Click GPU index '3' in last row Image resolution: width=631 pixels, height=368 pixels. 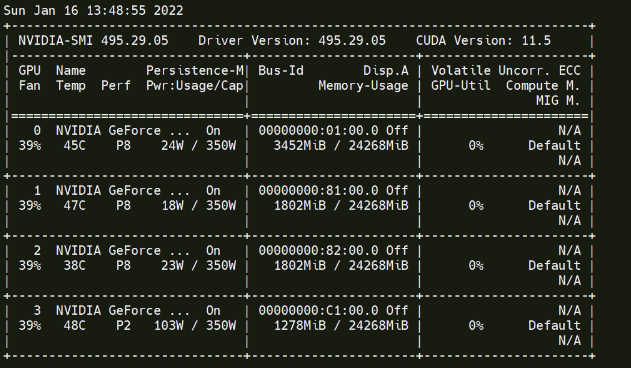click(37, 311)
